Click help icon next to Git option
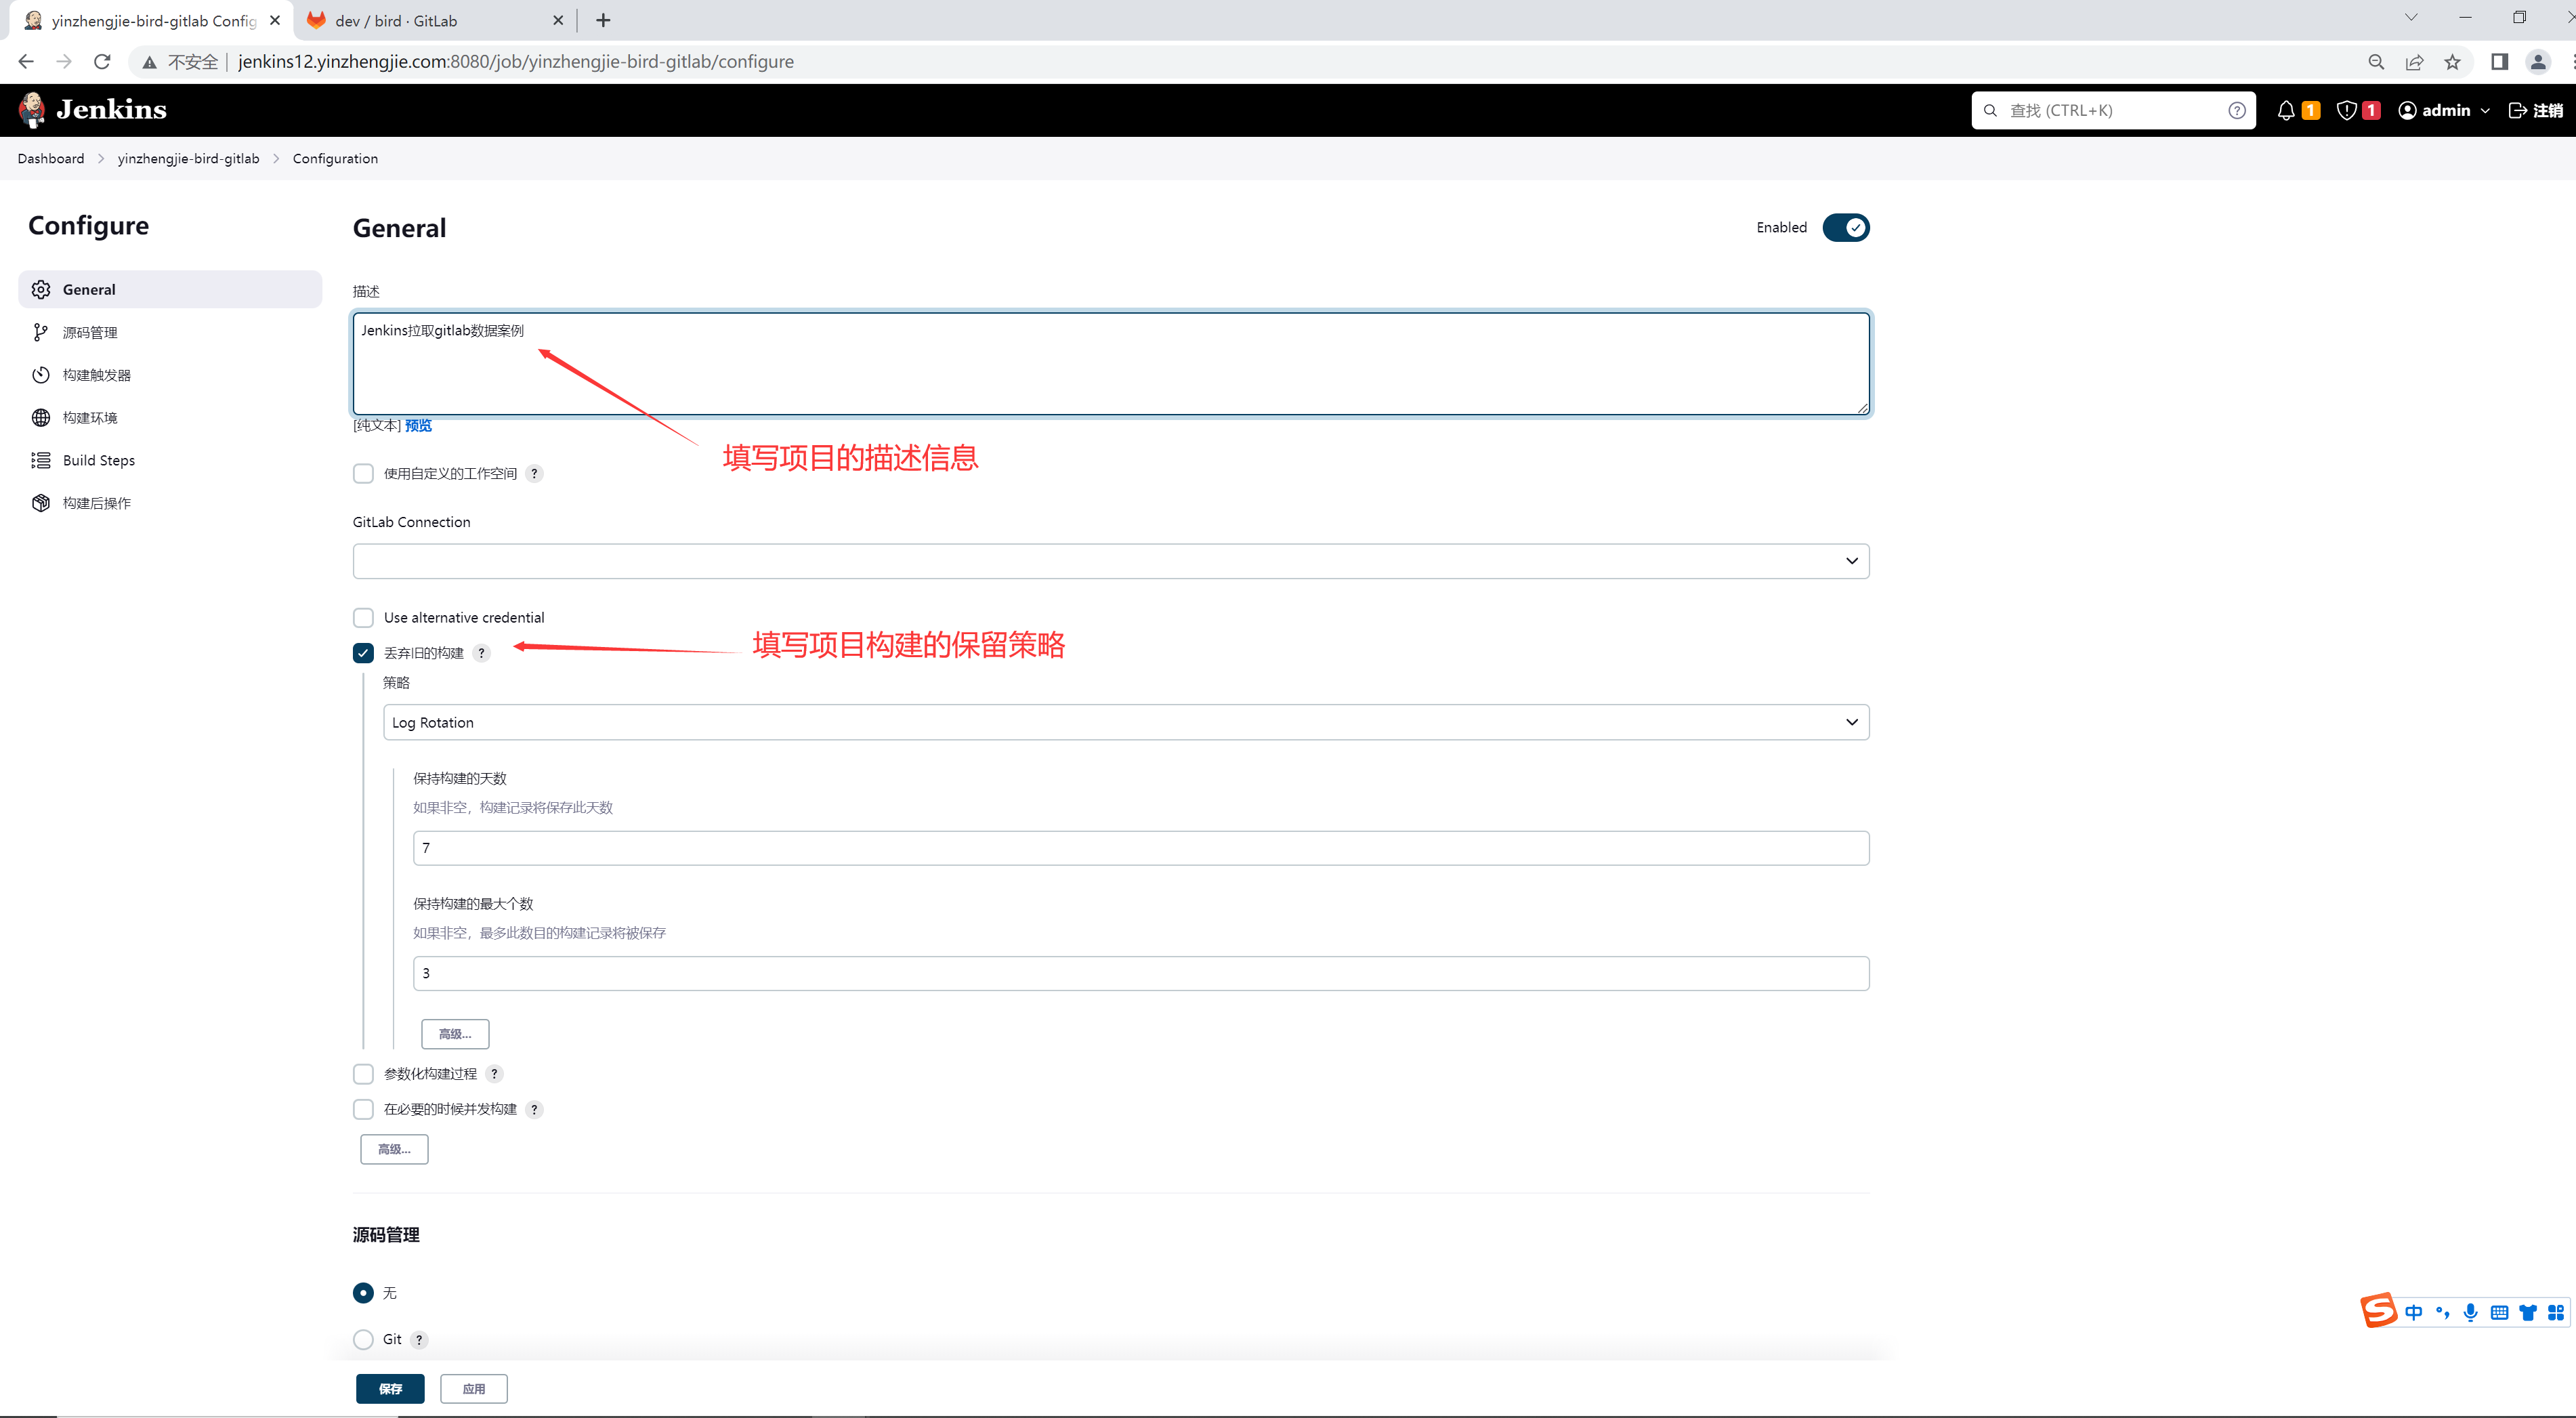Screen dimensions: 2576x1418 click(419, 1340)
